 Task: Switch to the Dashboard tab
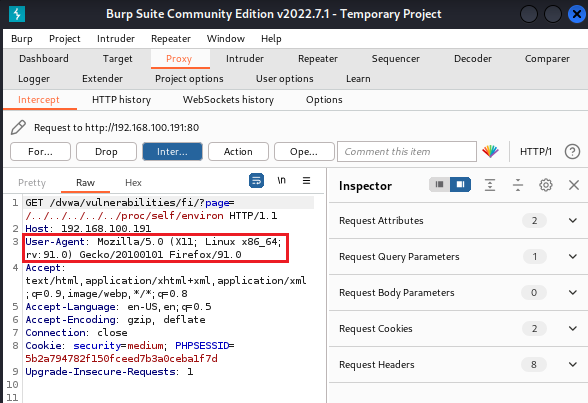point(44,58)
